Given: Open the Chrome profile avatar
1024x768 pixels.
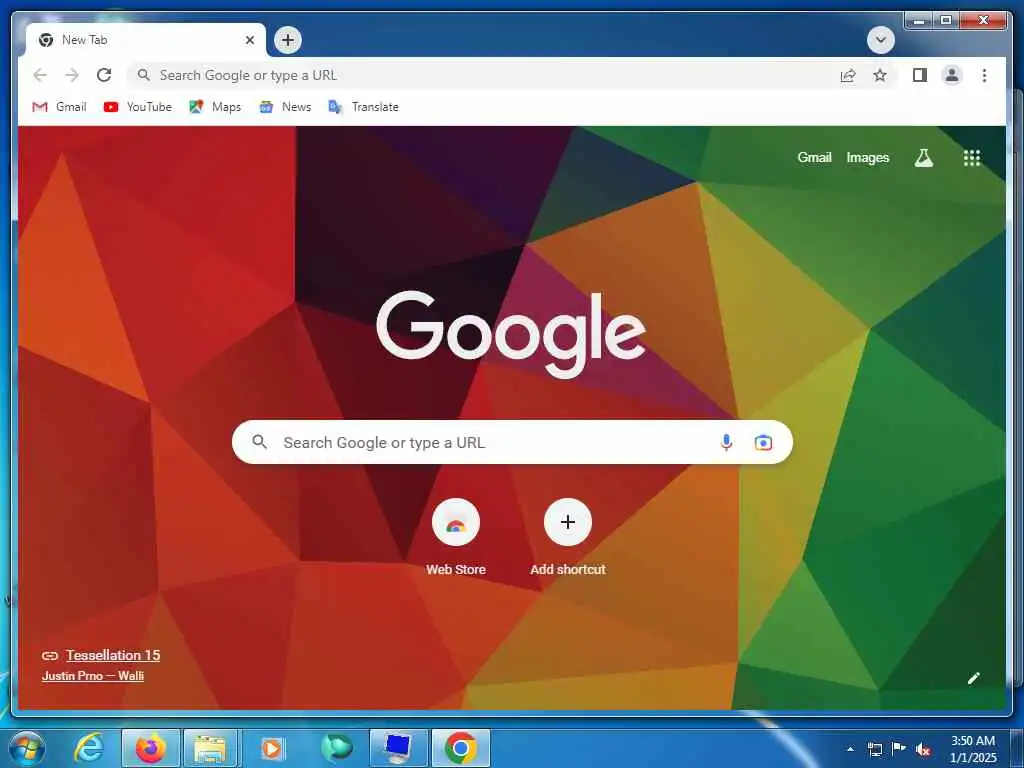Looking at the screenshot, I should (x=952, y=75).
